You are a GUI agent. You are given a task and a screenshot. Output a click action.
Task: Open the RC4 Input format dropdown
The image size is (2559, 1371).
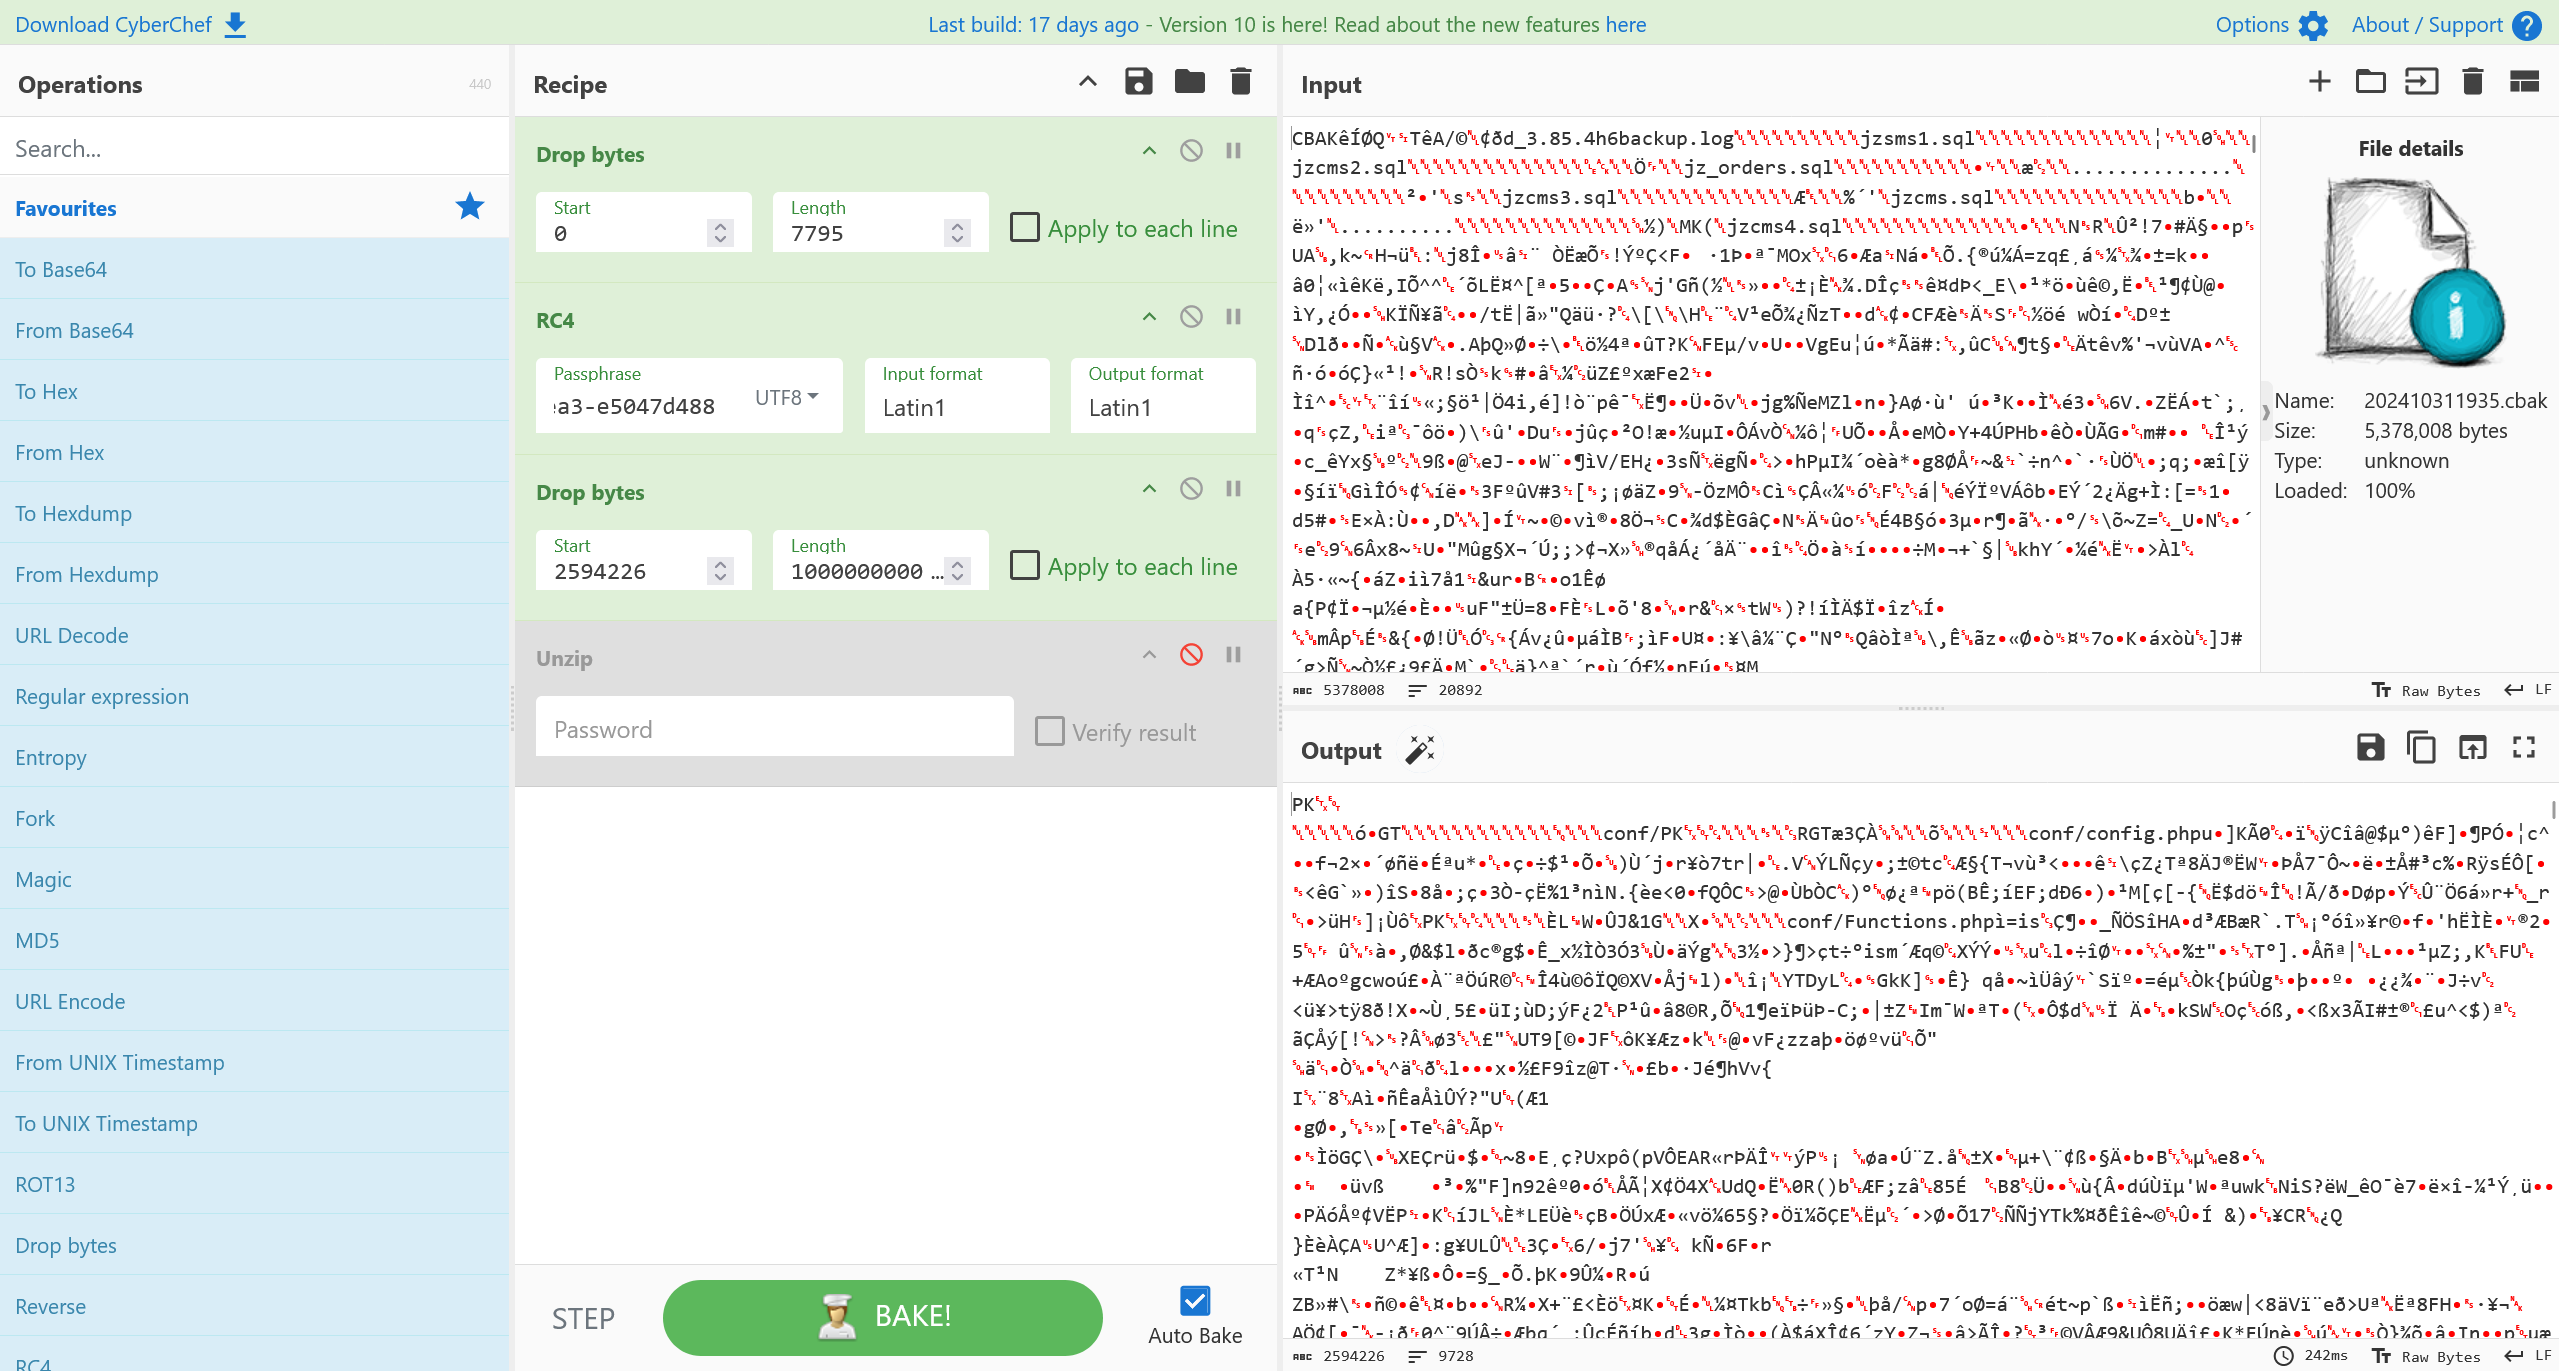tap(957, 395)
